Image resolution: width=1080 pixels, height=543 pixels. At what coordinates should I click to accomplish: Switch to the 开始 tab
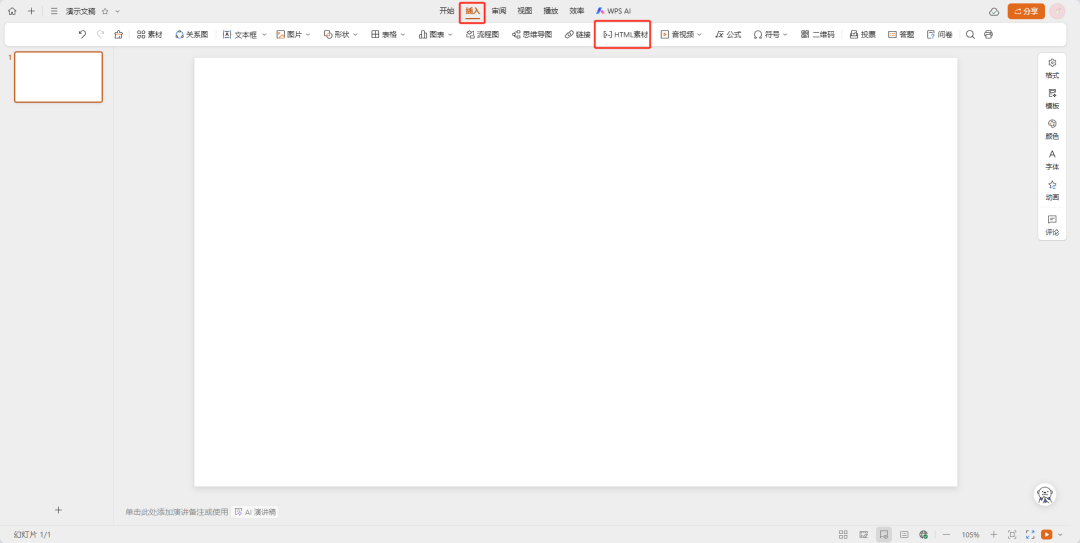[x=446, y=11]
